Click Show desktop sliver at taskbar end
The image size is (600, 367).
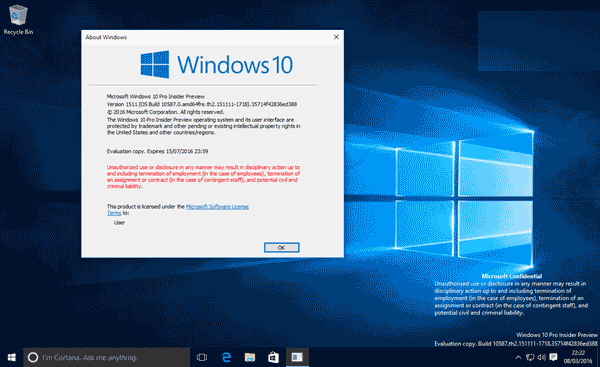tap(598, 357)
